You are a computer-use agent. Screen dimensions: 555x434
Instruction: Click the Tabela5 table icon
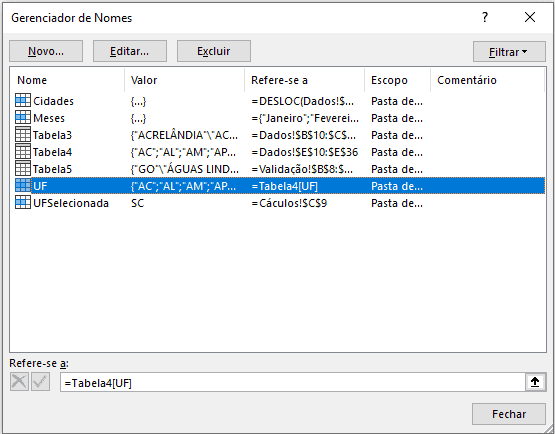23,169
